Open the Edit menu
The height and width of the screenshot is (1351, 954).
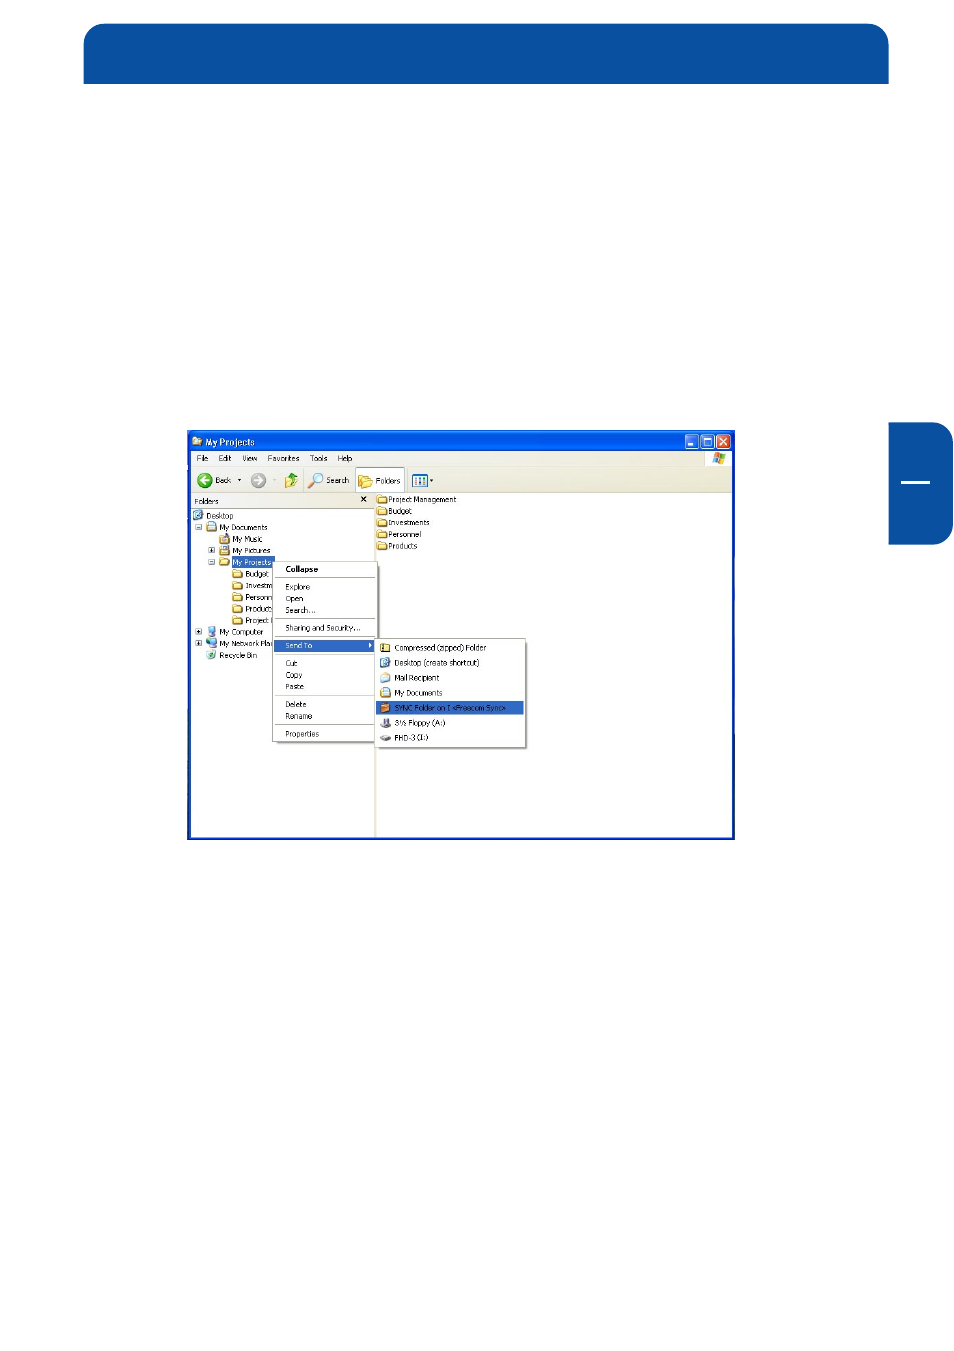pyautogui.click(x=225, y=458)
